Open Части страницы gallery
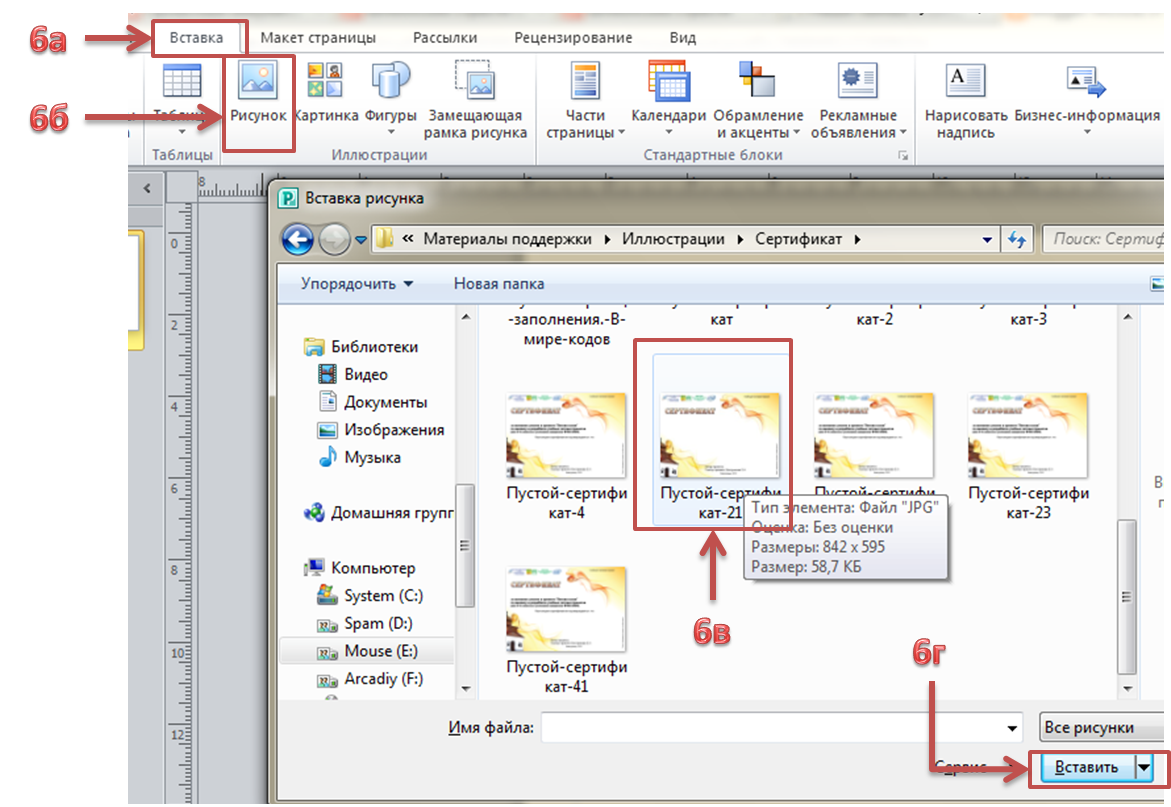 click(x=585, y=100)
